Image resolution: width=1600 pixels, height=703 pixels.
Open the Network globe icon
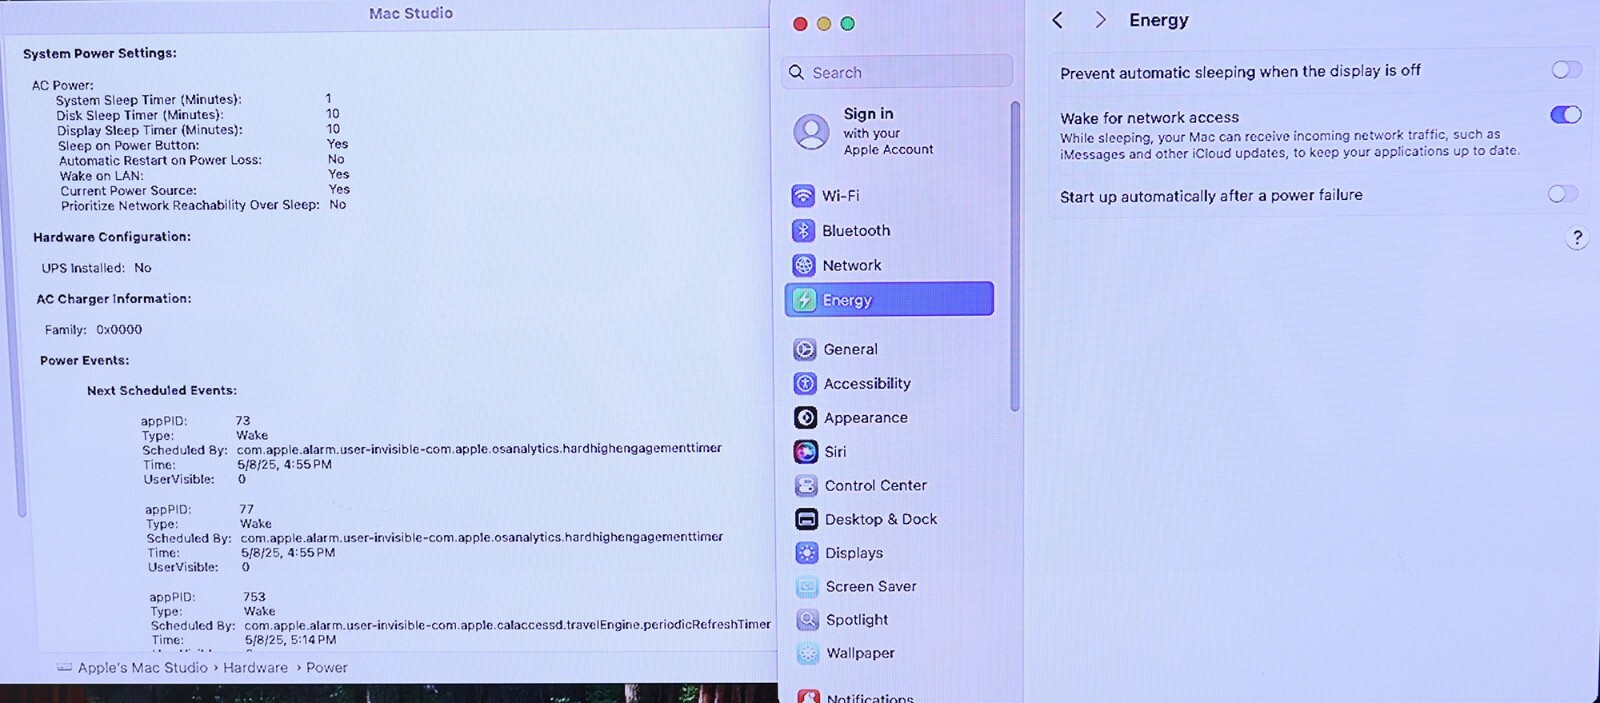coord(803,265)
